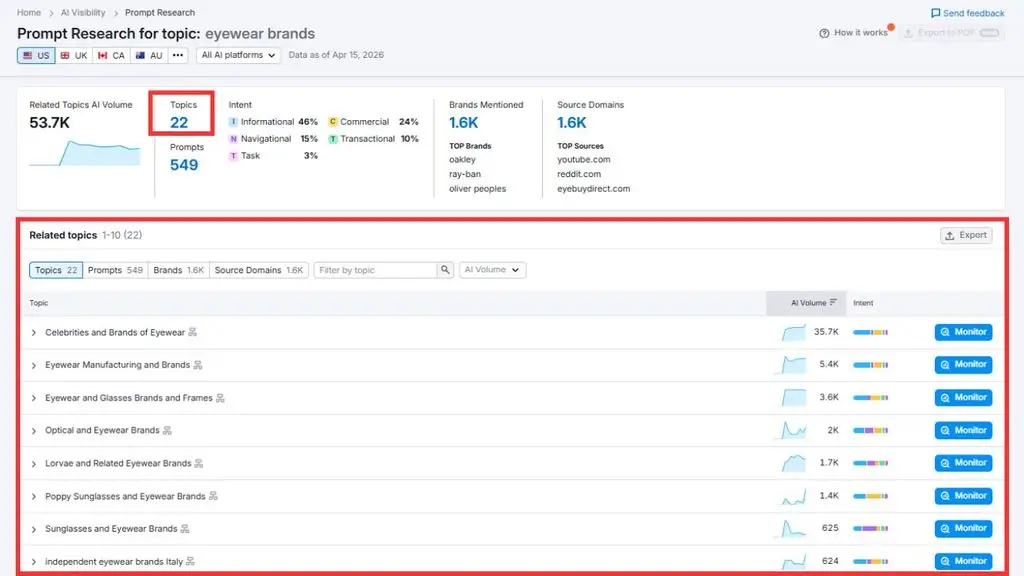
Task: Open the more countries ellipsis menu
Action: pos(178,56)
